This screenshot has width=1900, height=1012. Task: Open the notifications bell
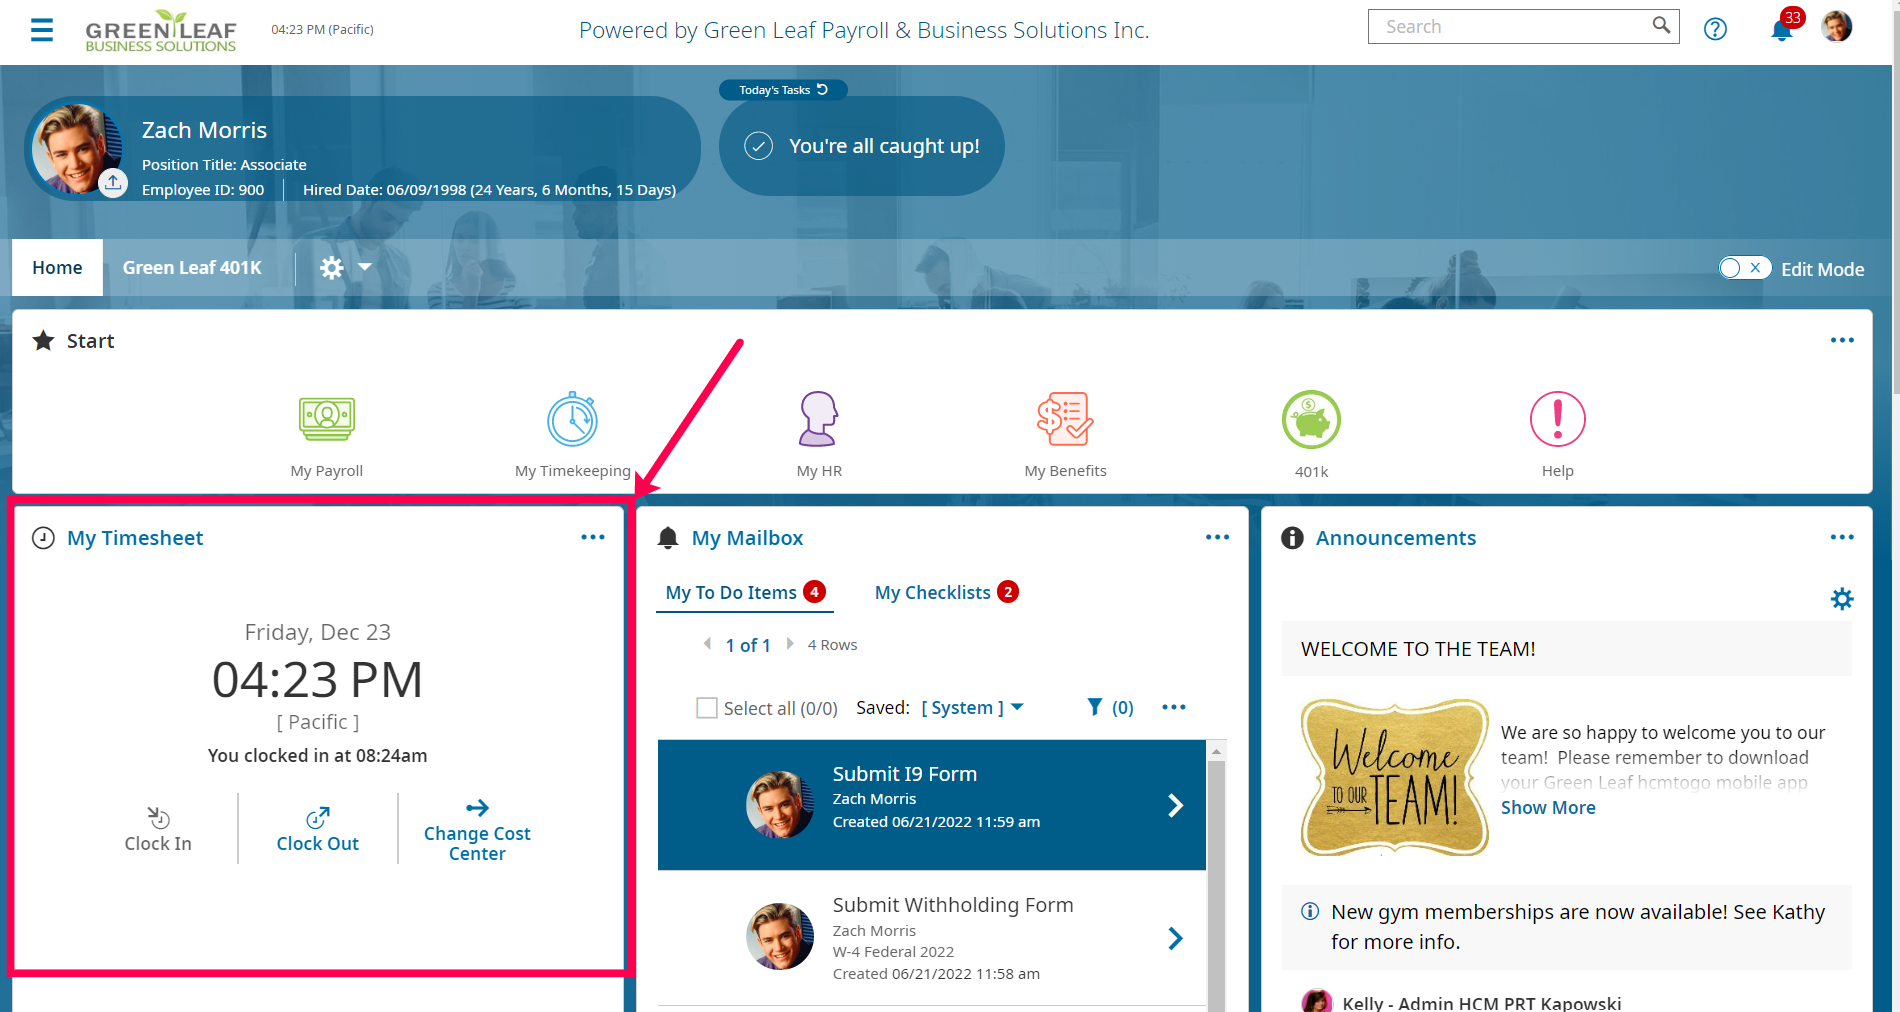click(1782, 29)
